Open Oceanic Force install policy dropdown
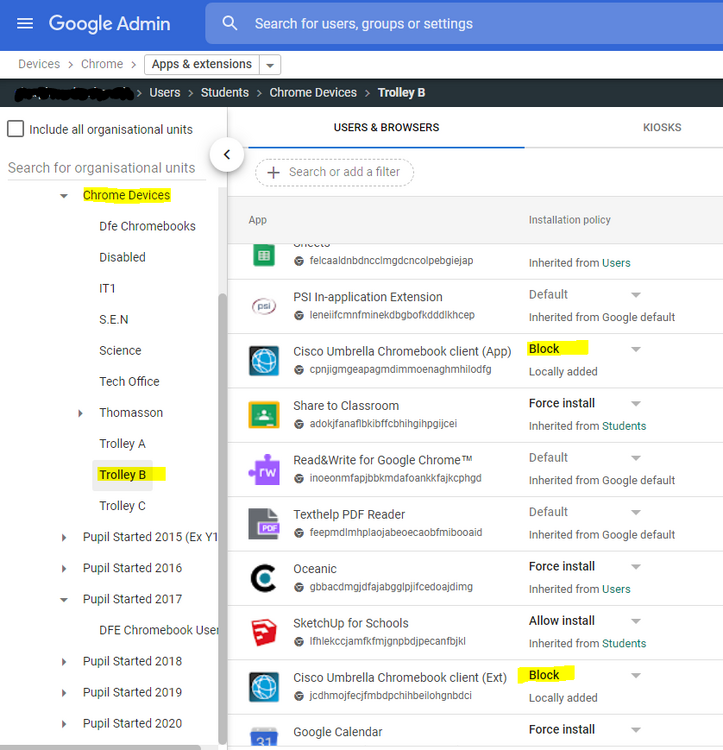Screen dimensions: 723x750 point(635,567)
